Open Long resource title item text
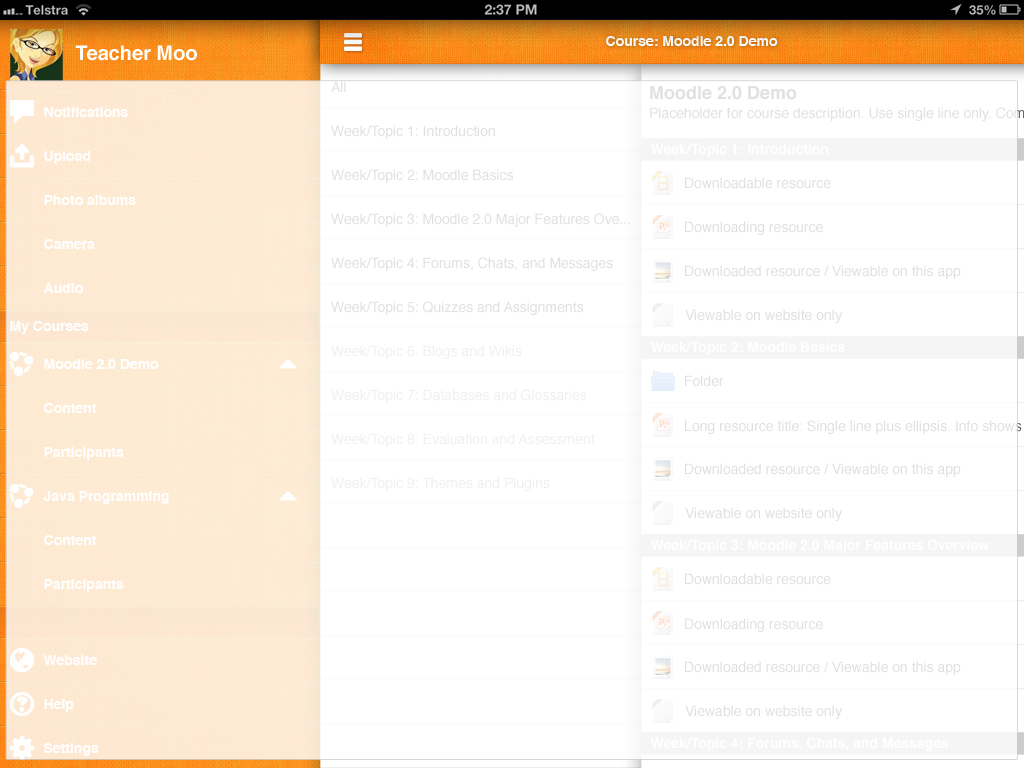The image size is (1024, 768). click(x=852, y=426)
